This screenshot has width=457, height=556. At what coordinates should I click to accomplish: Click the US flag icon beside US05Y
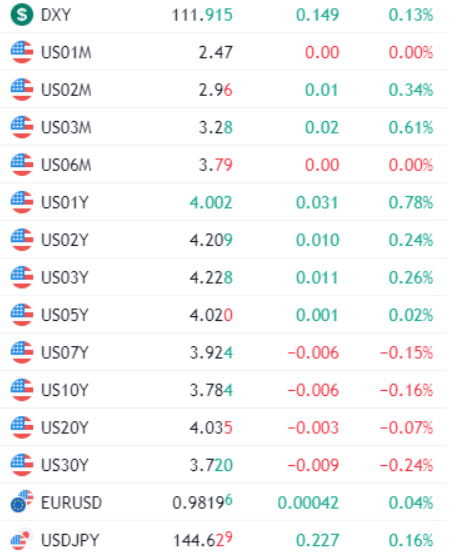click(x=22, y=315)
